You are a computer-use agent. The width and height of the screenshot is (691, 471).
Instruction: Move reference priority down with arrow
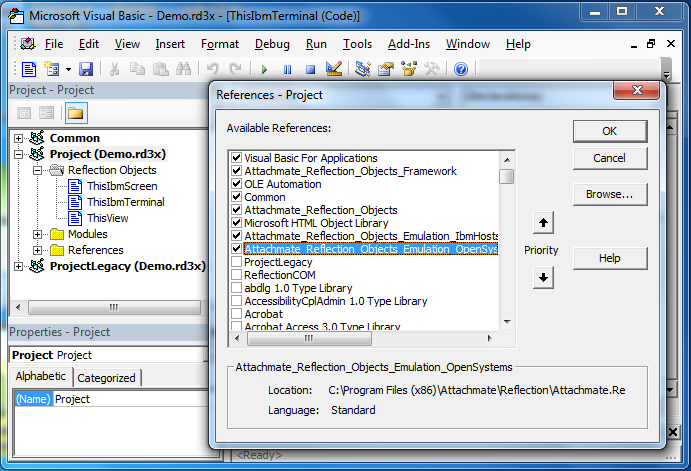click(x=543, y=277)
